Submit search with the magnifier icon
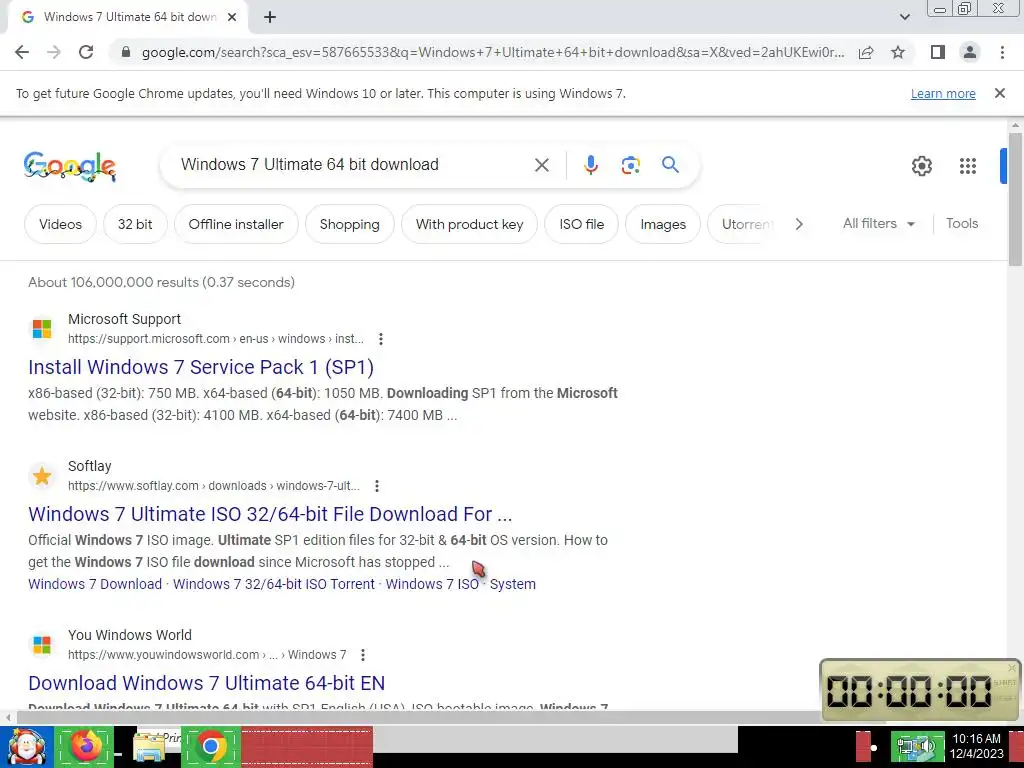This screenshot has width=1024, height=768. pos(670,165)
